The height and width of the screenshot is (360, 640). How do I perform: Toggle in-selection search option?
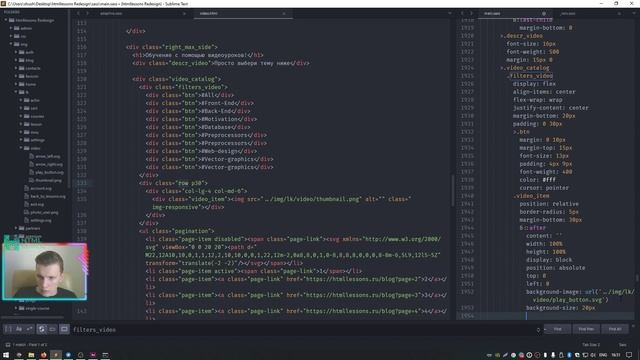coord(53,329)
